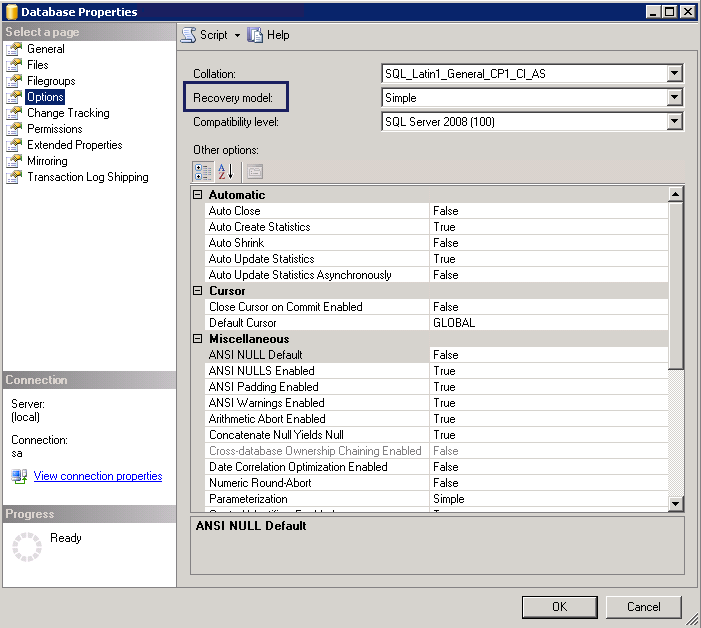Screen dimensions: 701x628
Task: Click the Cancel button
Action: pyautogui.click(x=643, y=607)
